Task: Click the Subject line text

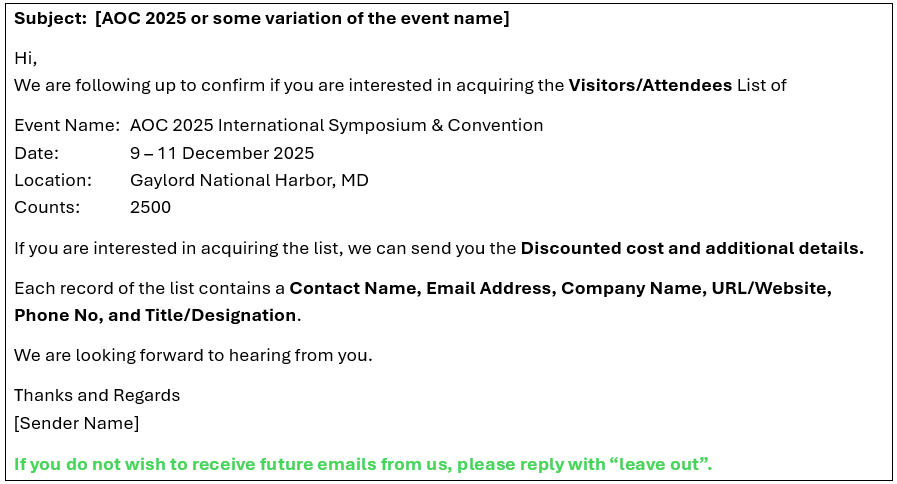Action: coord(261,18)
